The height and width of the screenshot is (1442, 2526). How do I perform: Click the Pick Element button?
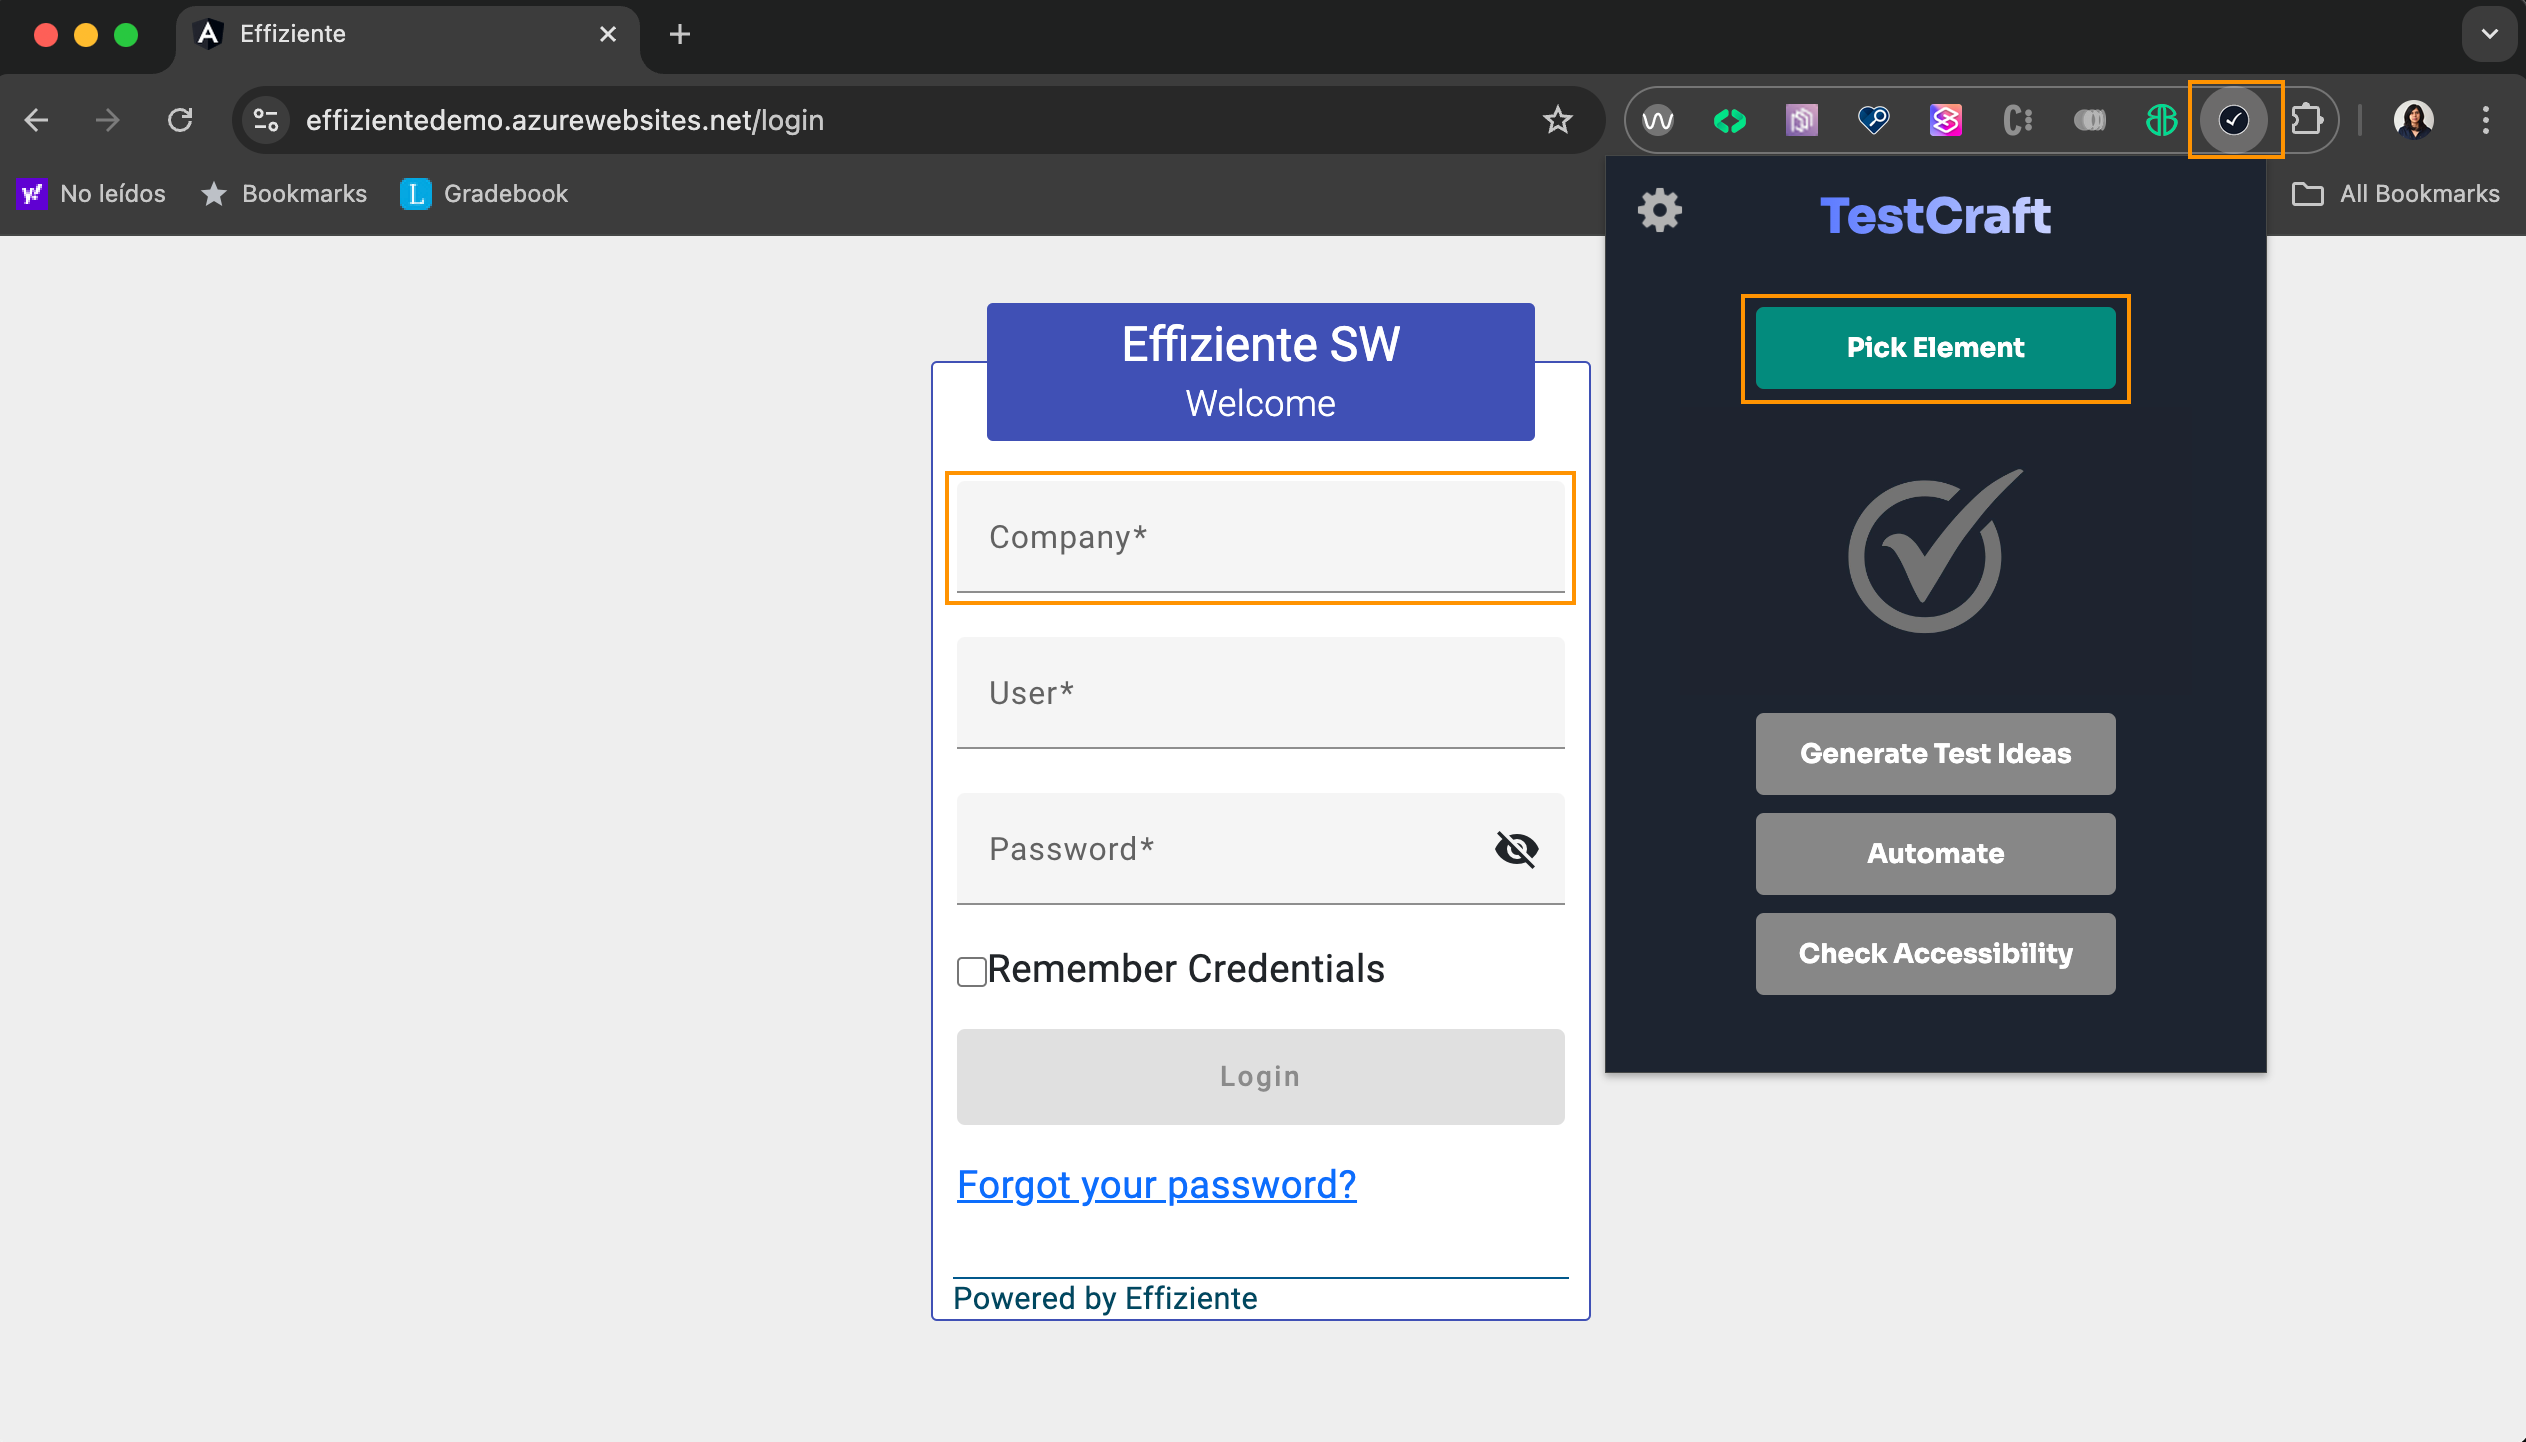click(1935, 348)
